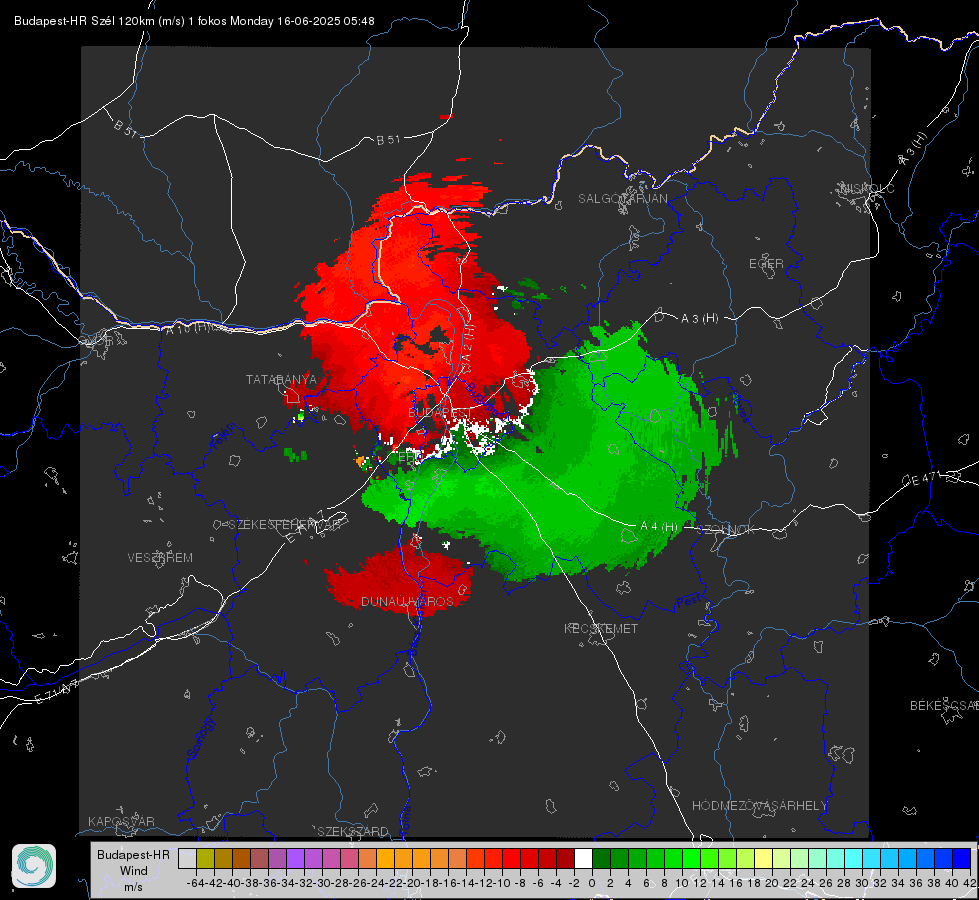The image size is (979, 900).
Task: Click the SZÉKESFEHÉRVÁR city label
Action: 284,525
